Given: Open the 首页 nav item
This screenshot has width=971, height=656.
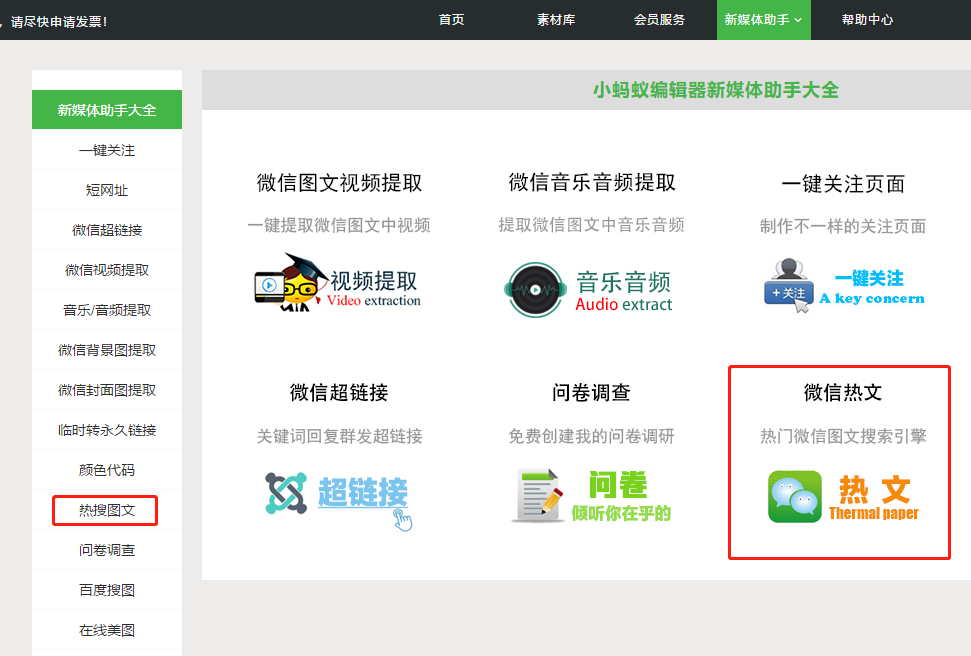Looking at the screenshot, I should click(x=451, y=20).
